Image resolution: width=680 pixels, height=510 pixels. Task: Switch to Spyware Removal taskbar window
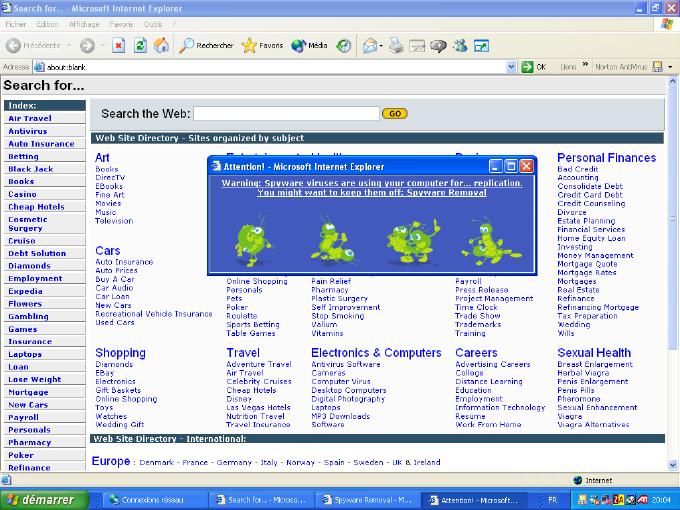point(368,500)
